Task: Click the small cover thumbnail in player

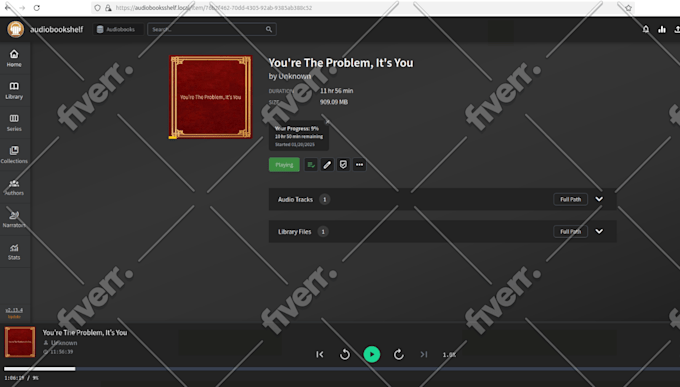Action: pos(20,342)
